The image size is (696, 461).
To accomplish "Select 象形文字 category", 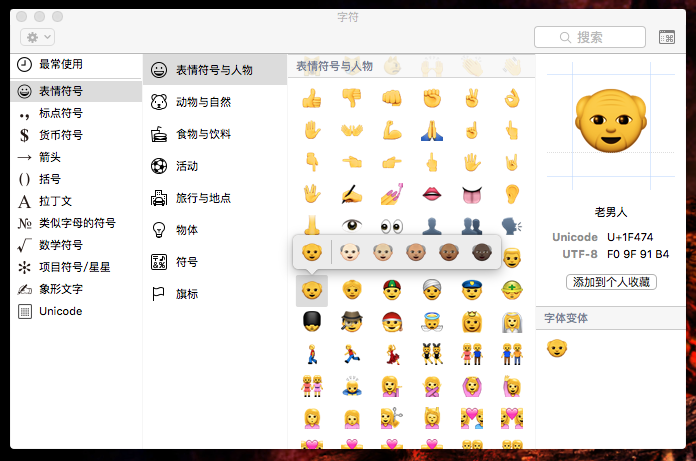I will tap(75, 289).
